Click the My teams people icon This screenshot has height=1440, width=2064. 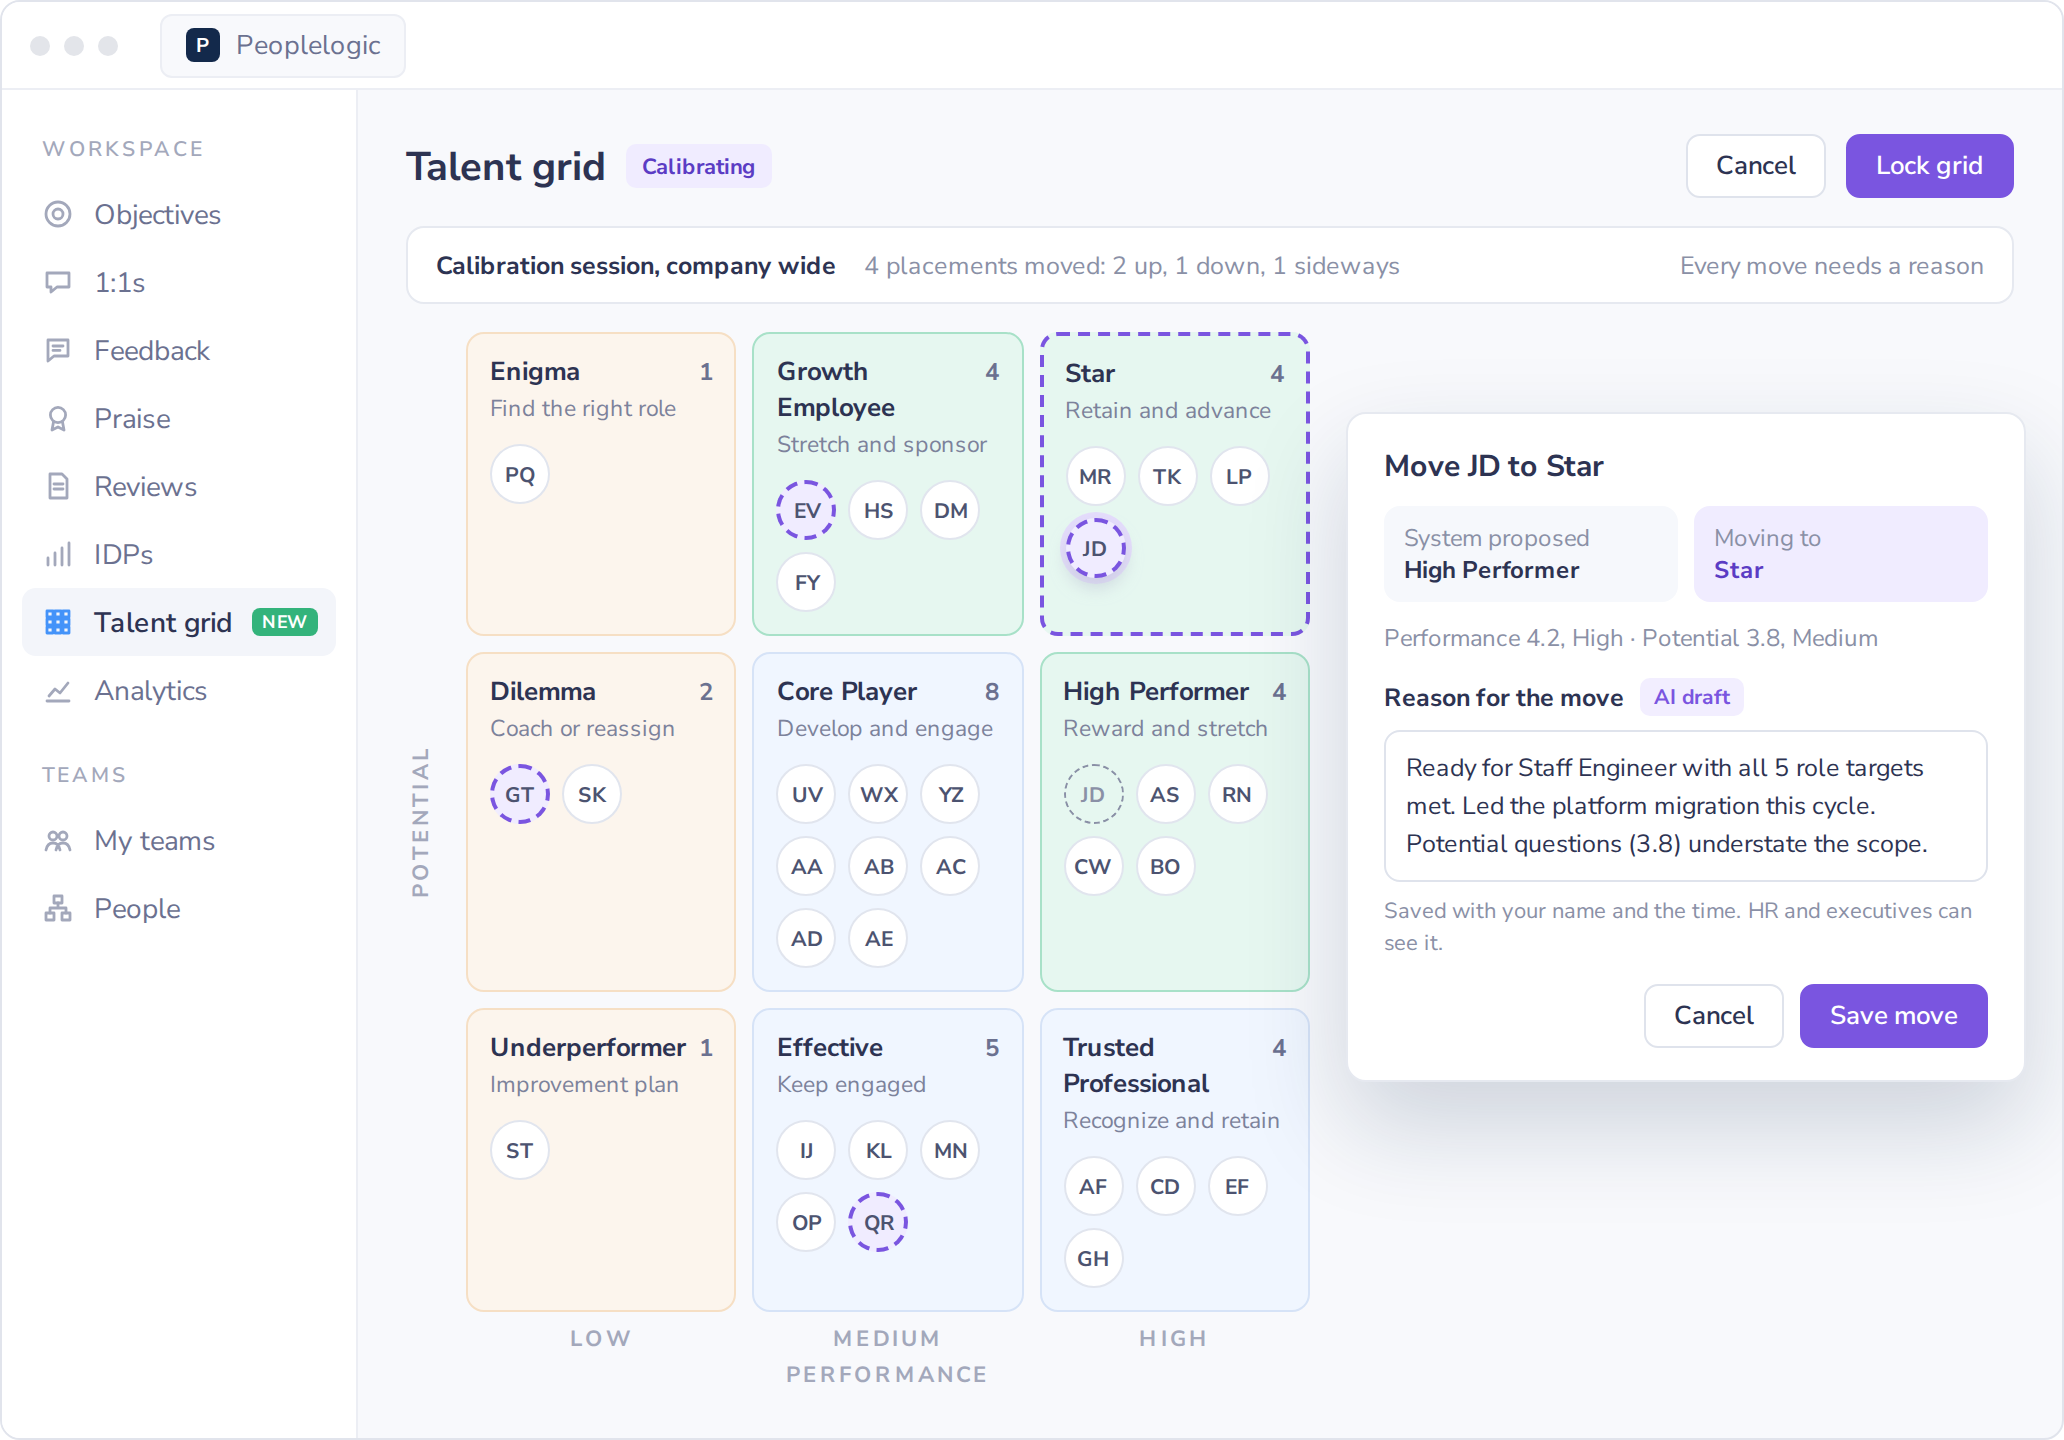point(58,840)
